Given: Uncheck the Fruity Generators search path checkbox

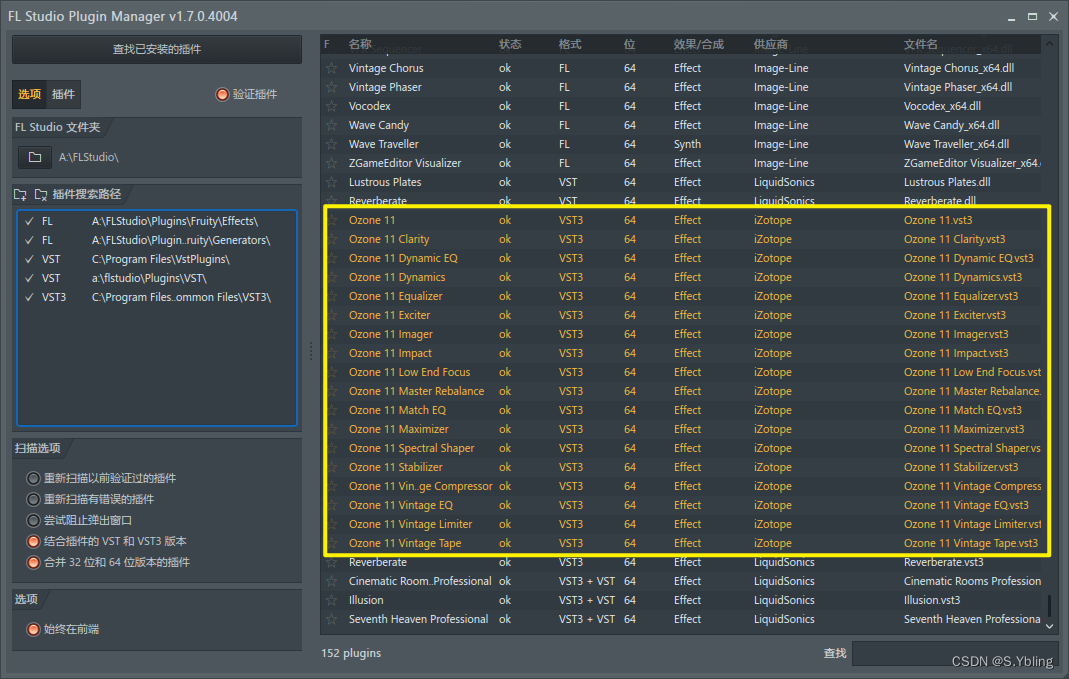Looking at the screenshot, I should (29, 240).
